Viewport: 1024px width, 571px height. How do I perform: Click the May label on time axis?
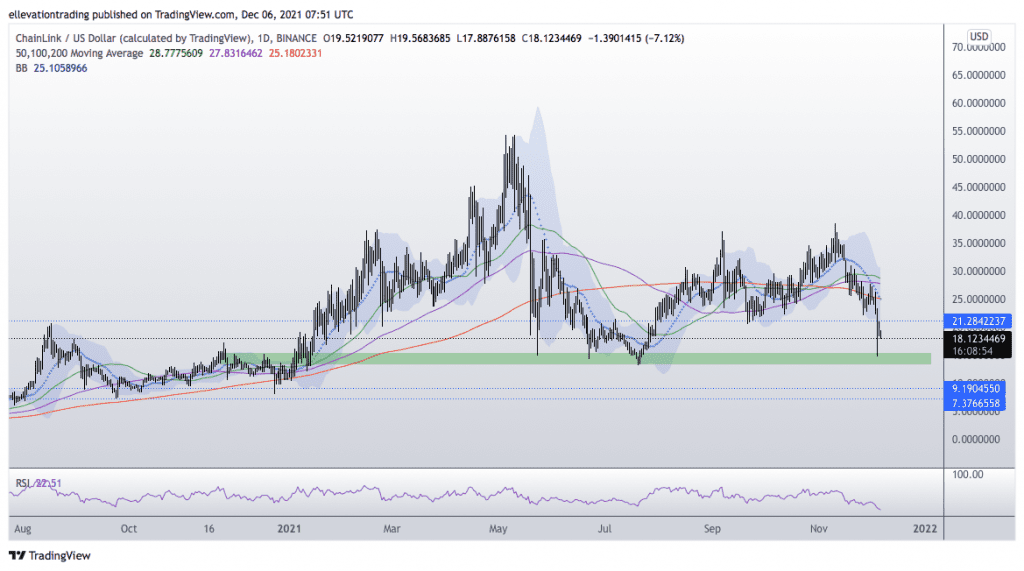(x=498, y=529)
